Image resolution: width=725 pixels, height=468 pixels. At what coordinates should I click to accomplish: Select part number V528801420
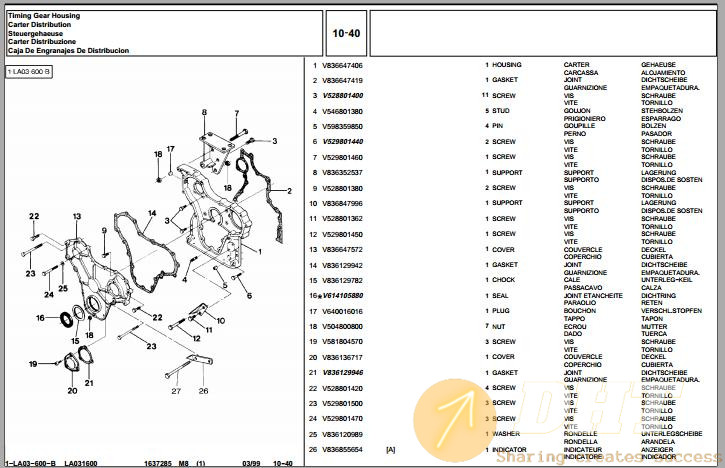click(342, 388)
